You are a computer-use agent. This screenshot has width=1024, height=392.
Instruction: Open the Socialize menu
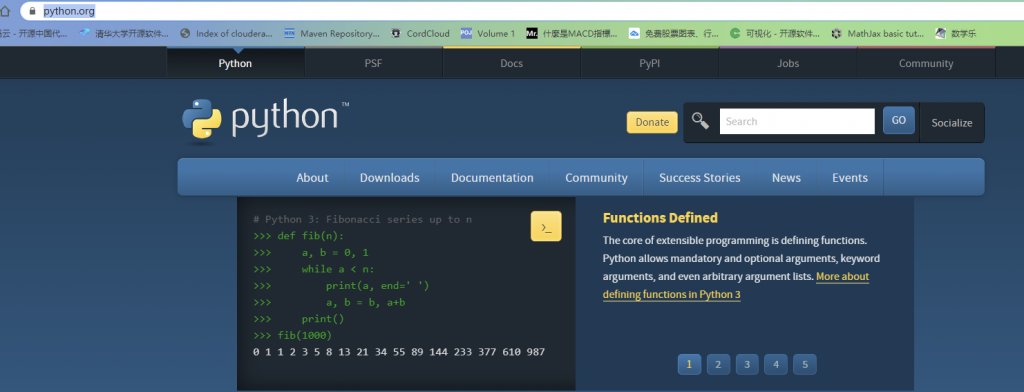click(x=952, y=123)
